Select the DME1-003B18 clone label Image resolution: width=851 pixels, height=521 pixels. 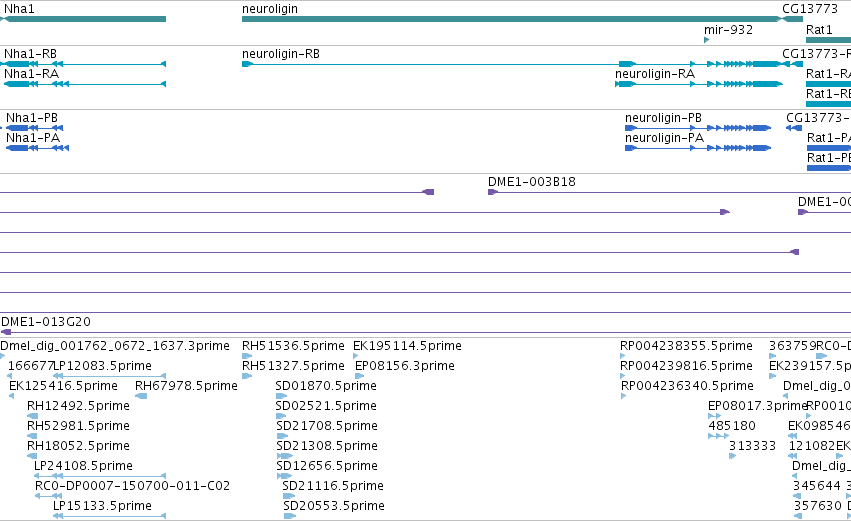point(532,182)
